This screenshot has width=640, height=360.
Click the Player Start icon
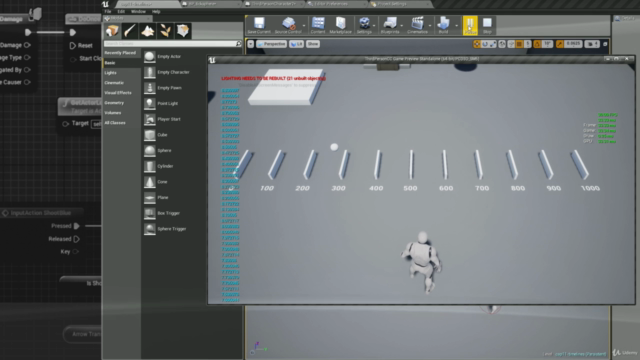coord(149,119)
